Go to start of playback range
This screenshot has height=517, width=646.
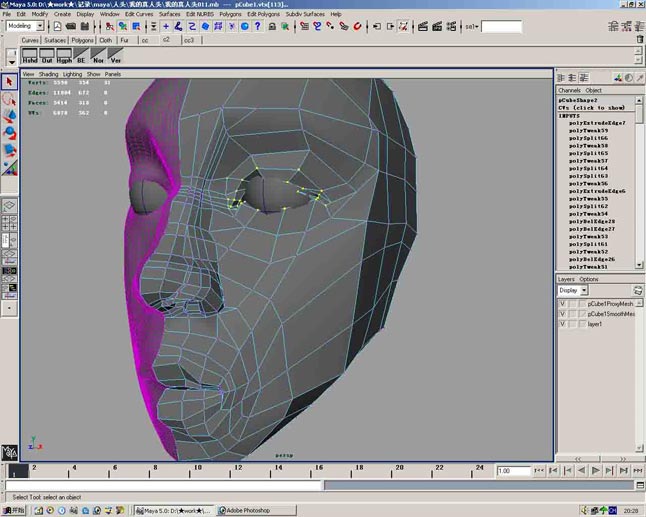coord(539,470)
